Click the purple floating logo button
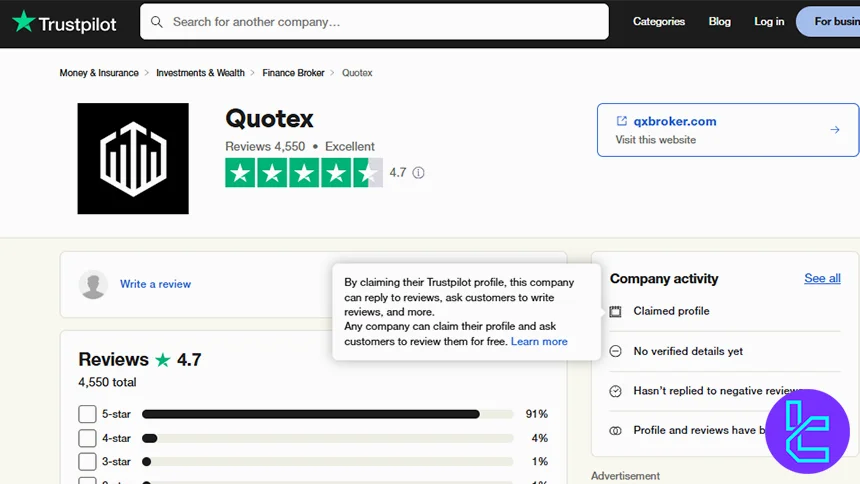Image resolution: width=860 pixels, height=484 pixels. [807, 431]
